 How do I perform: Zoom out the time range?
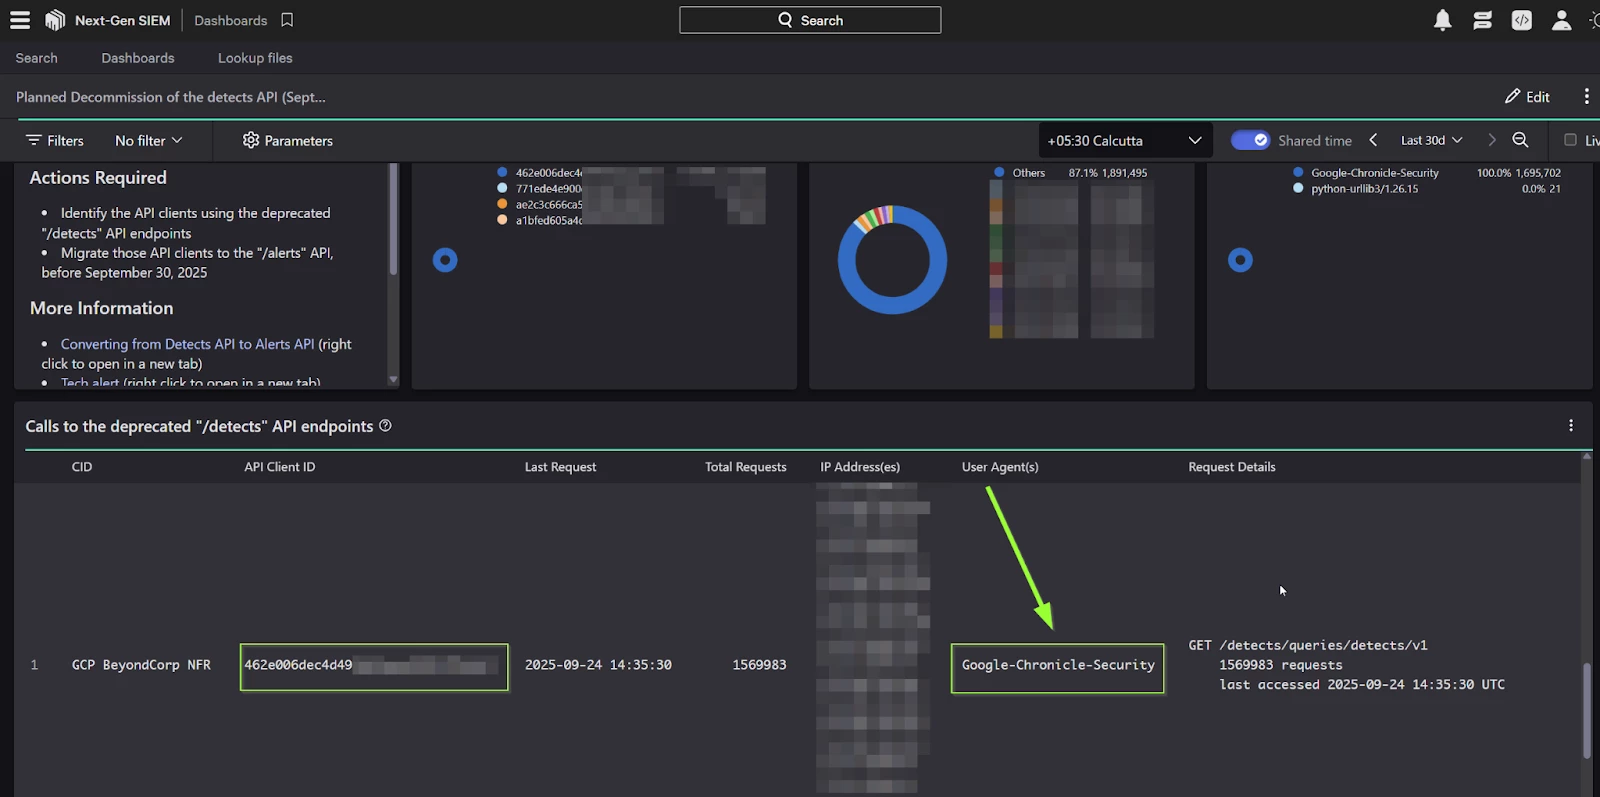(x=1520, y=141)
